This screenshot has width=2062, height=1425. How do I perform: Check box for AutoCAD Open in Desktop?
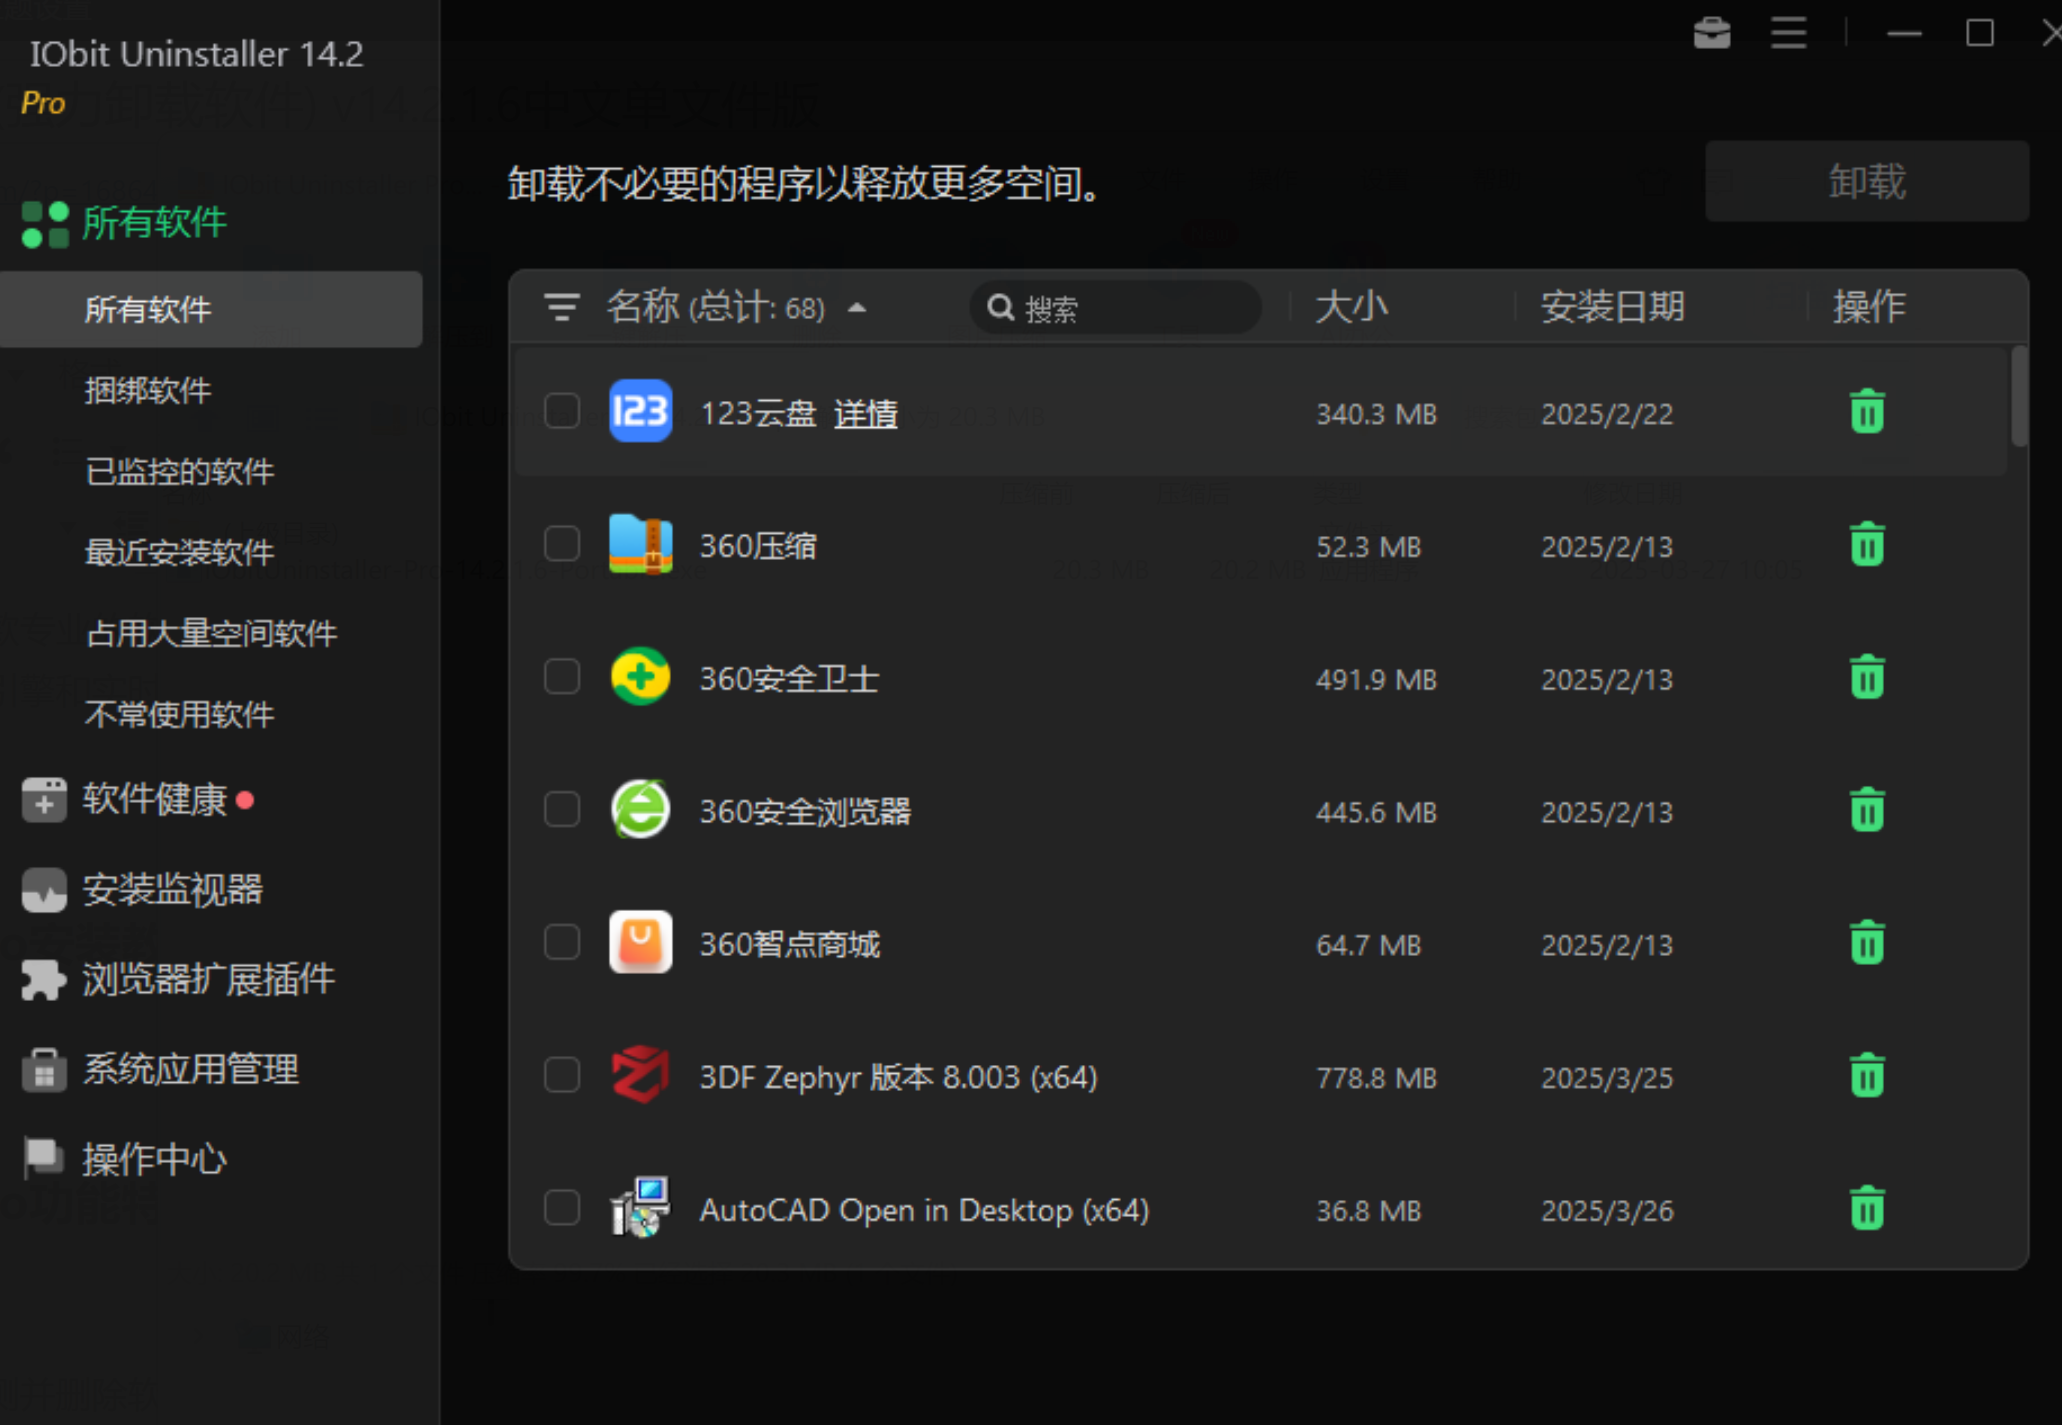coord(562,1208)
